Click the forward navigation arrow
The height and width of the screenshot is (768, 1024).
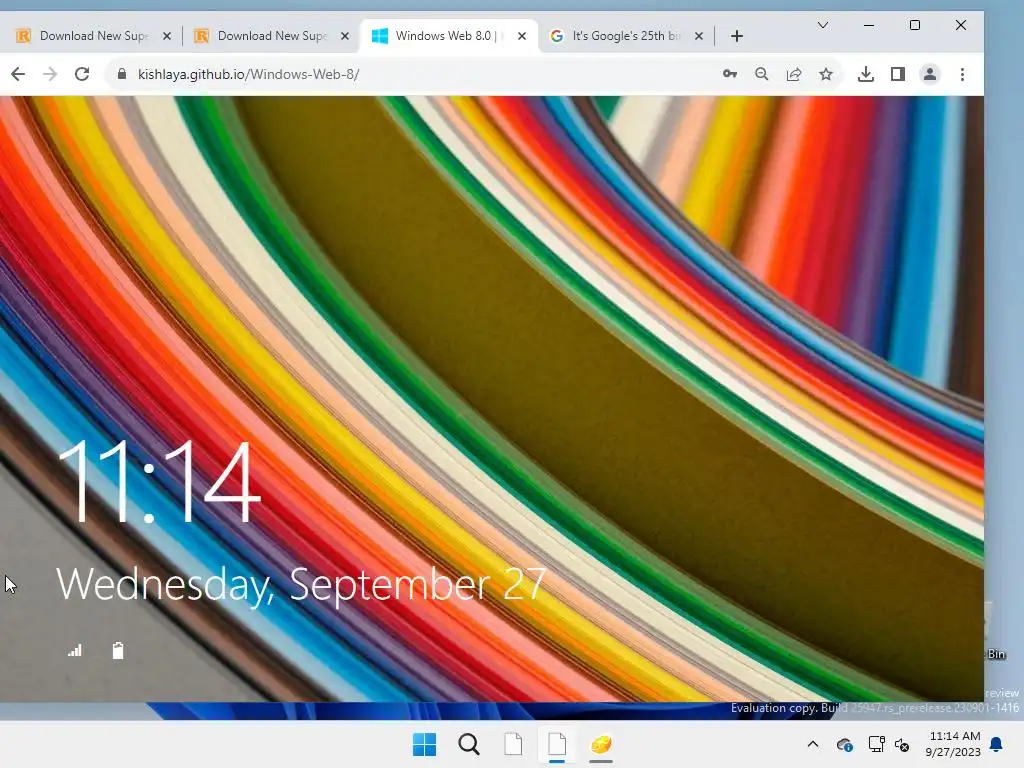50,74
